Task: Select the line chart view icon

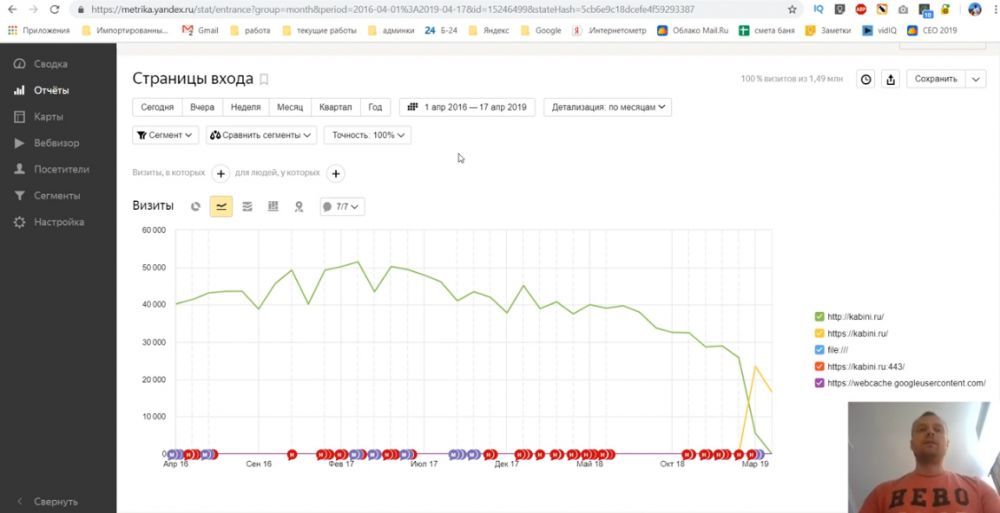Action: 221,207
